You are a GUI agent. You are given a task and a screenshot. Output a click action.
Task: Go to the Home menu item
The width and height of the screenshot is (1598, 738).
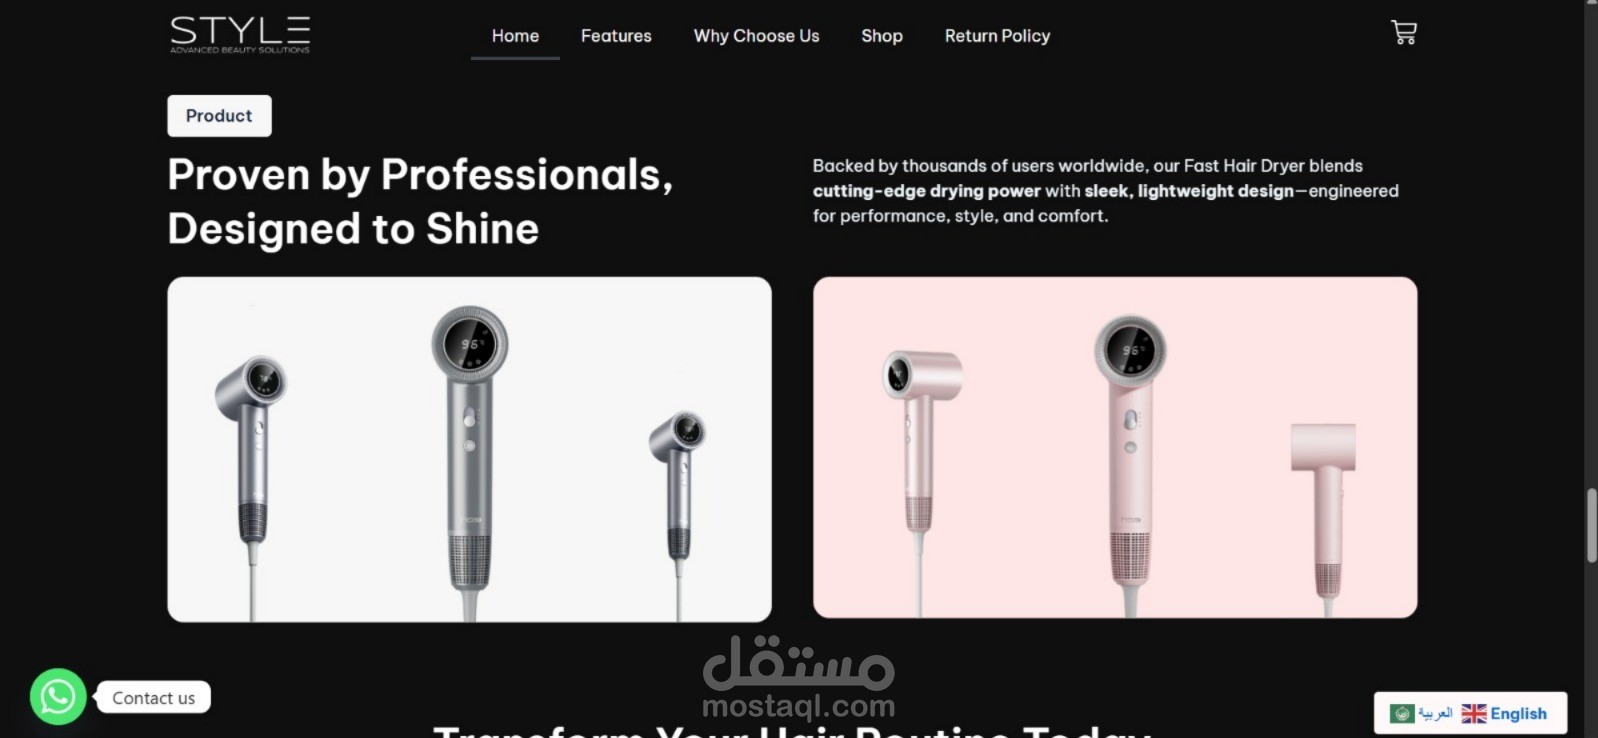click(x=515, y=36)
